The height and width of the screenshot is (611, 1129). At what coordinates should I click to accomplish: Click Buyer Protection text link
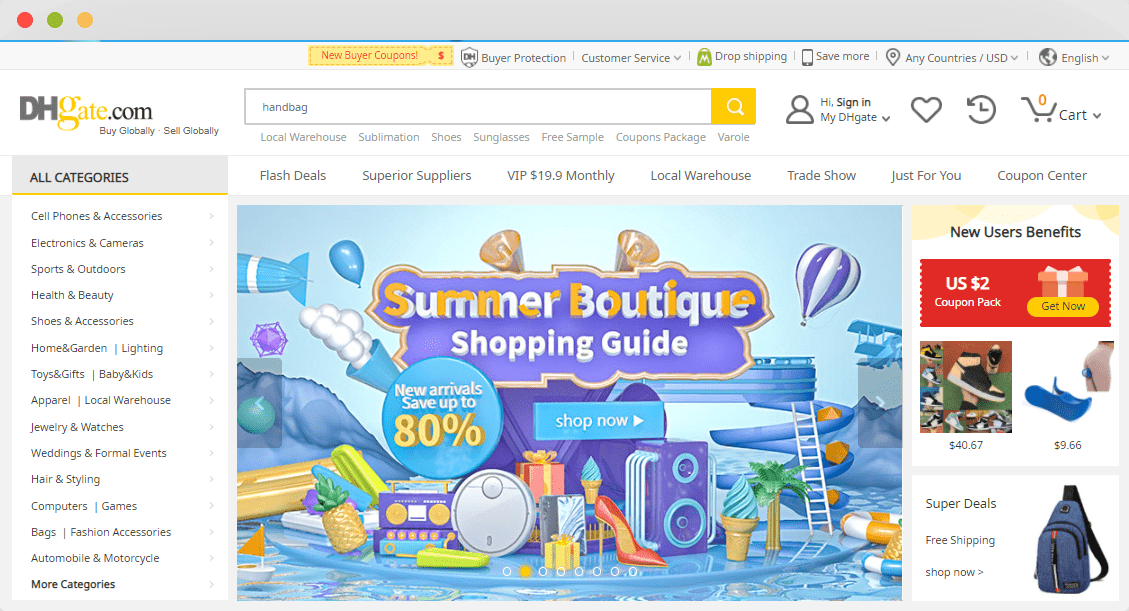point(523,58)
